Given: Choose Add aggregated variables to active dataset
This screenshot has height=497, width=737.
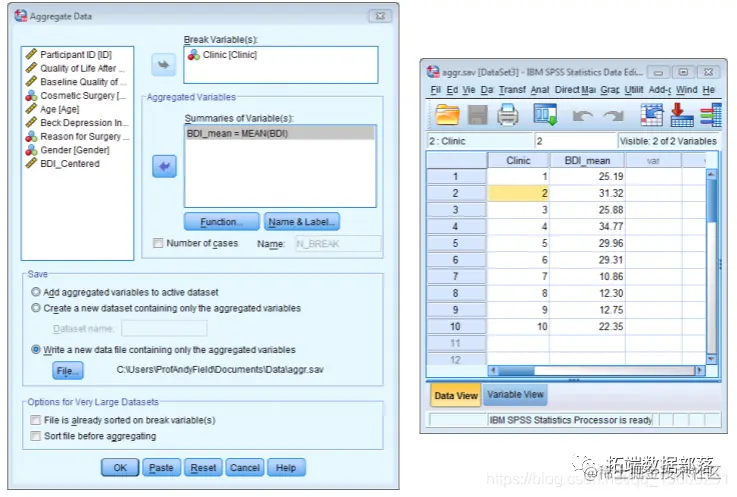Looking at the screenshot, I should click(36, 292).
